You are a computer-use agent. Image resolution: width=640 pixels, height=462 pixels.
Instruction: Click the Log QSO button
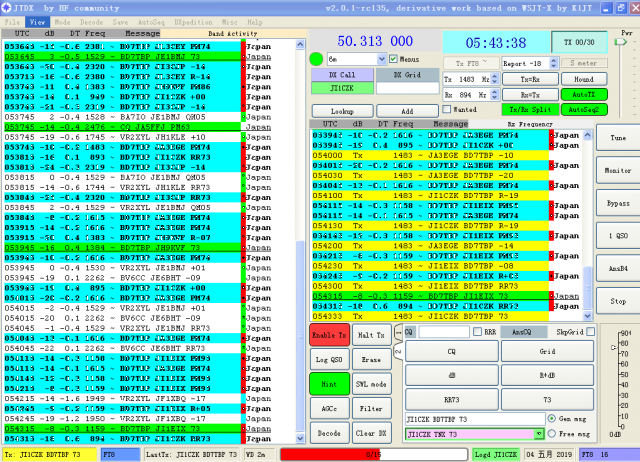tap(329, 360)
